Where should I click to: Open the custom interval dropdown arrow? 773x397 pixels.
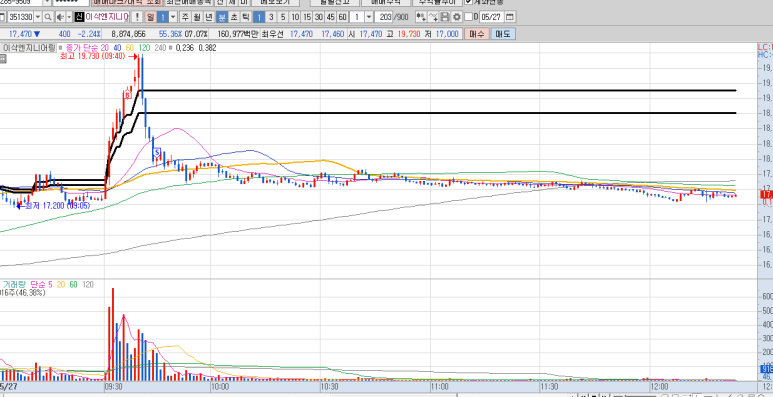tap(369, 17)
